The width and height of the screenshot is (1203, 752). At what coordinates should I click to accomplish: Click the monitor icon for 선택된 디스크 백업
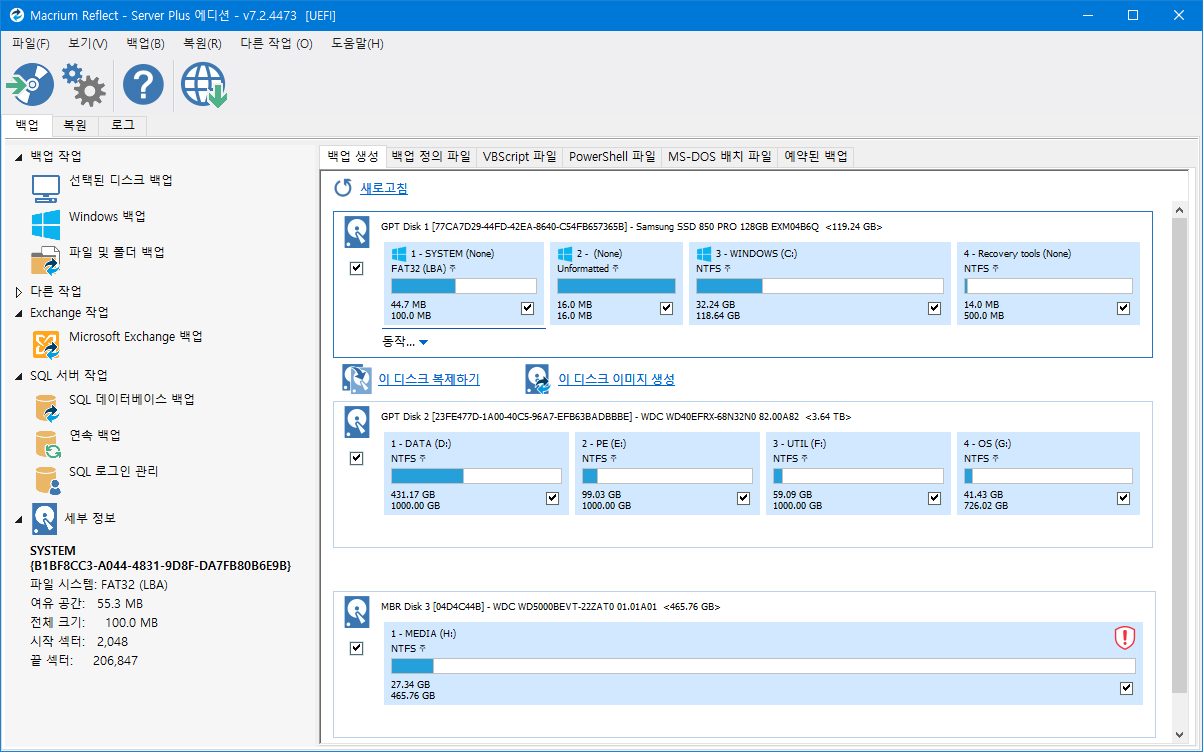(45, 188)
